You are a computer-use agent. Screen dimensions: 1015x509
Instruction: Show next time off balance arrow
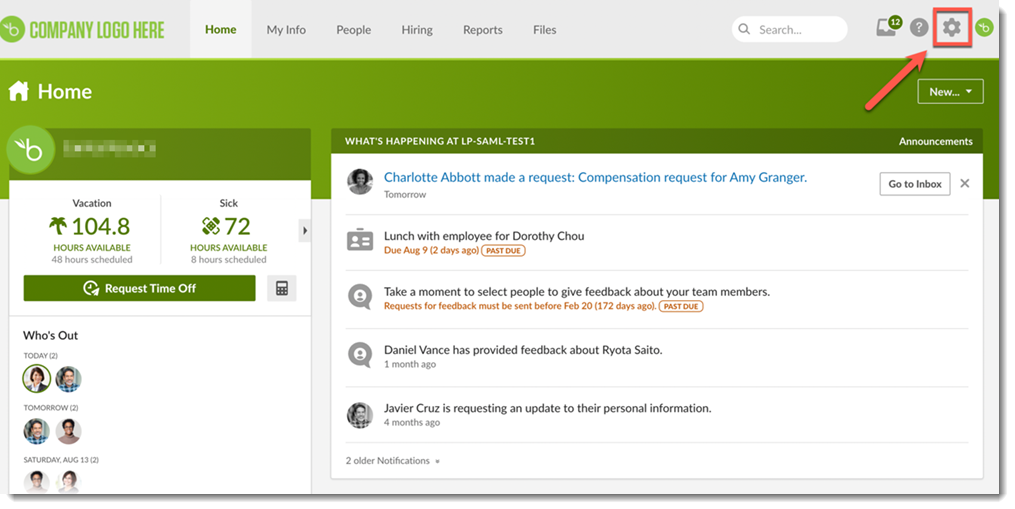tap(305, 231)
